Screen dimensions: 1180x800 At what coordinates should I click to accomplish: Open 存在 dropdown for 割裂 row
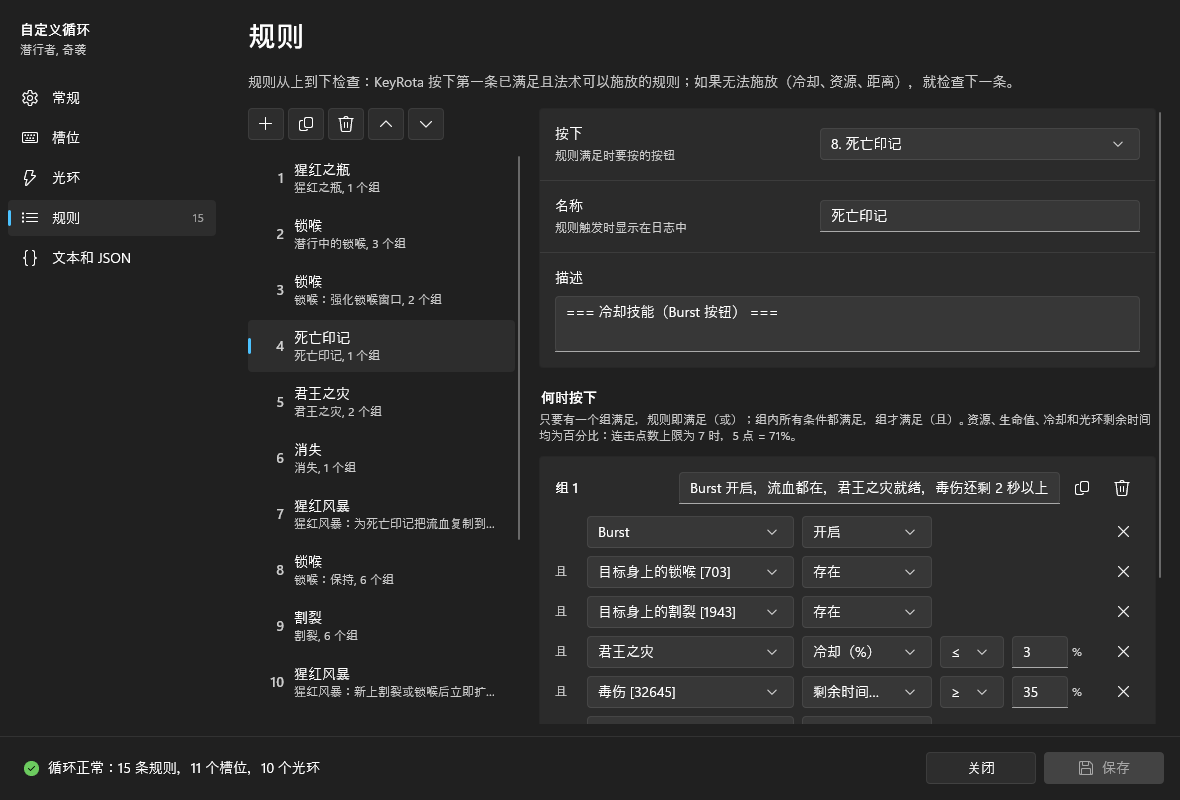866,612
